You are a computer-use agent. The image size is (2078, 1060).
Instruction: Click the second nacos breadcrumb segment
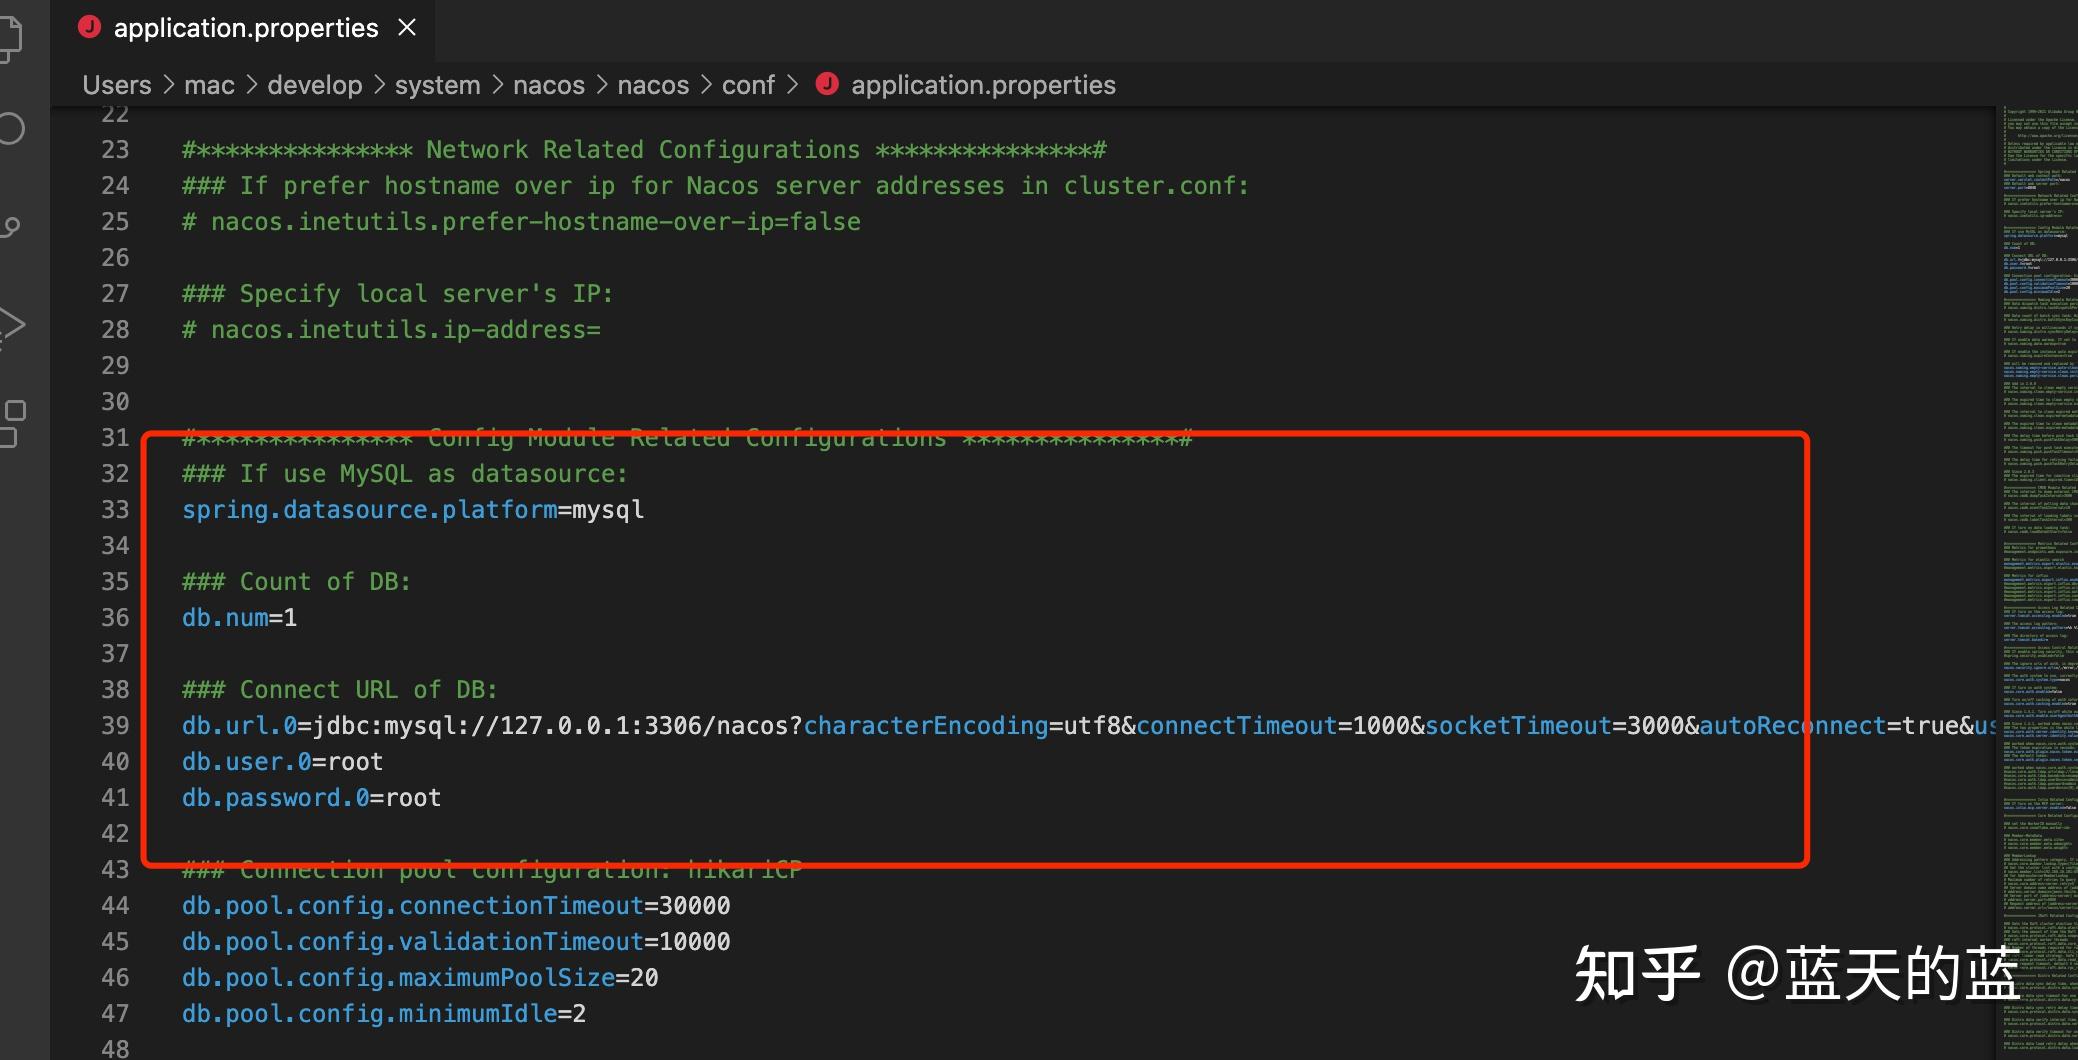click(653, 85)
